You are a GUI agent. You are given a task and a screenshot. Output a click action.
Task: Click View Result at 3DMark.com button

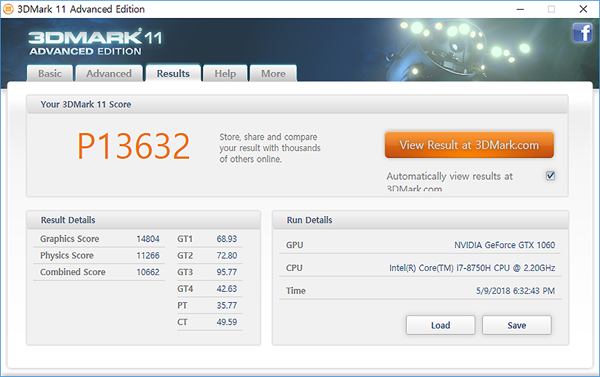point(469,145)
